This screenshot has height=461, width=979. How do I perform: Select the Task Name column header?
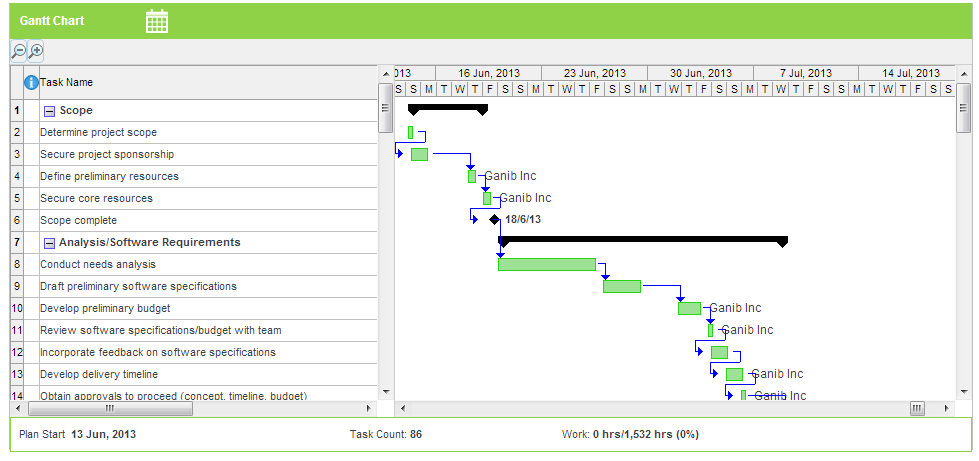[x=66, y=82]
